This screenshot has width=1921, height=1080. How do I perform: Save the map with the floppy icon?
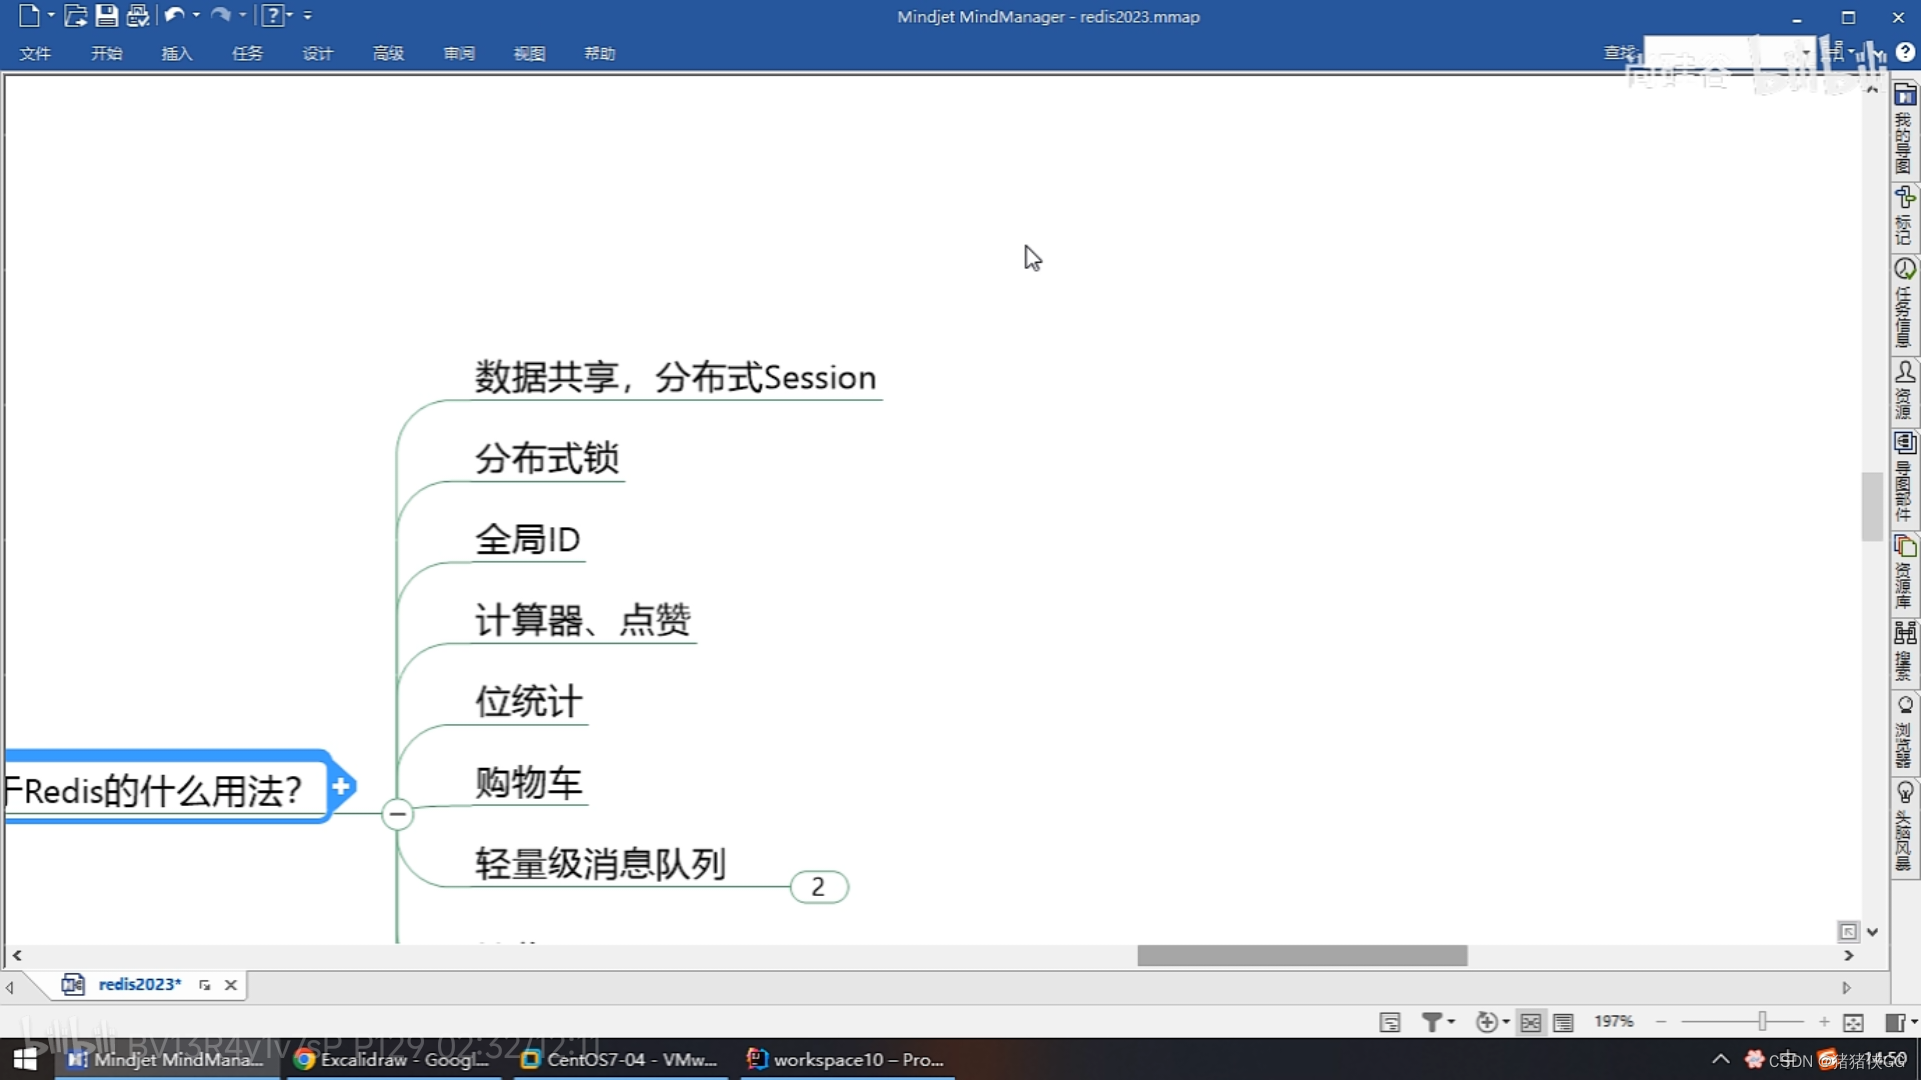(106, 15)
